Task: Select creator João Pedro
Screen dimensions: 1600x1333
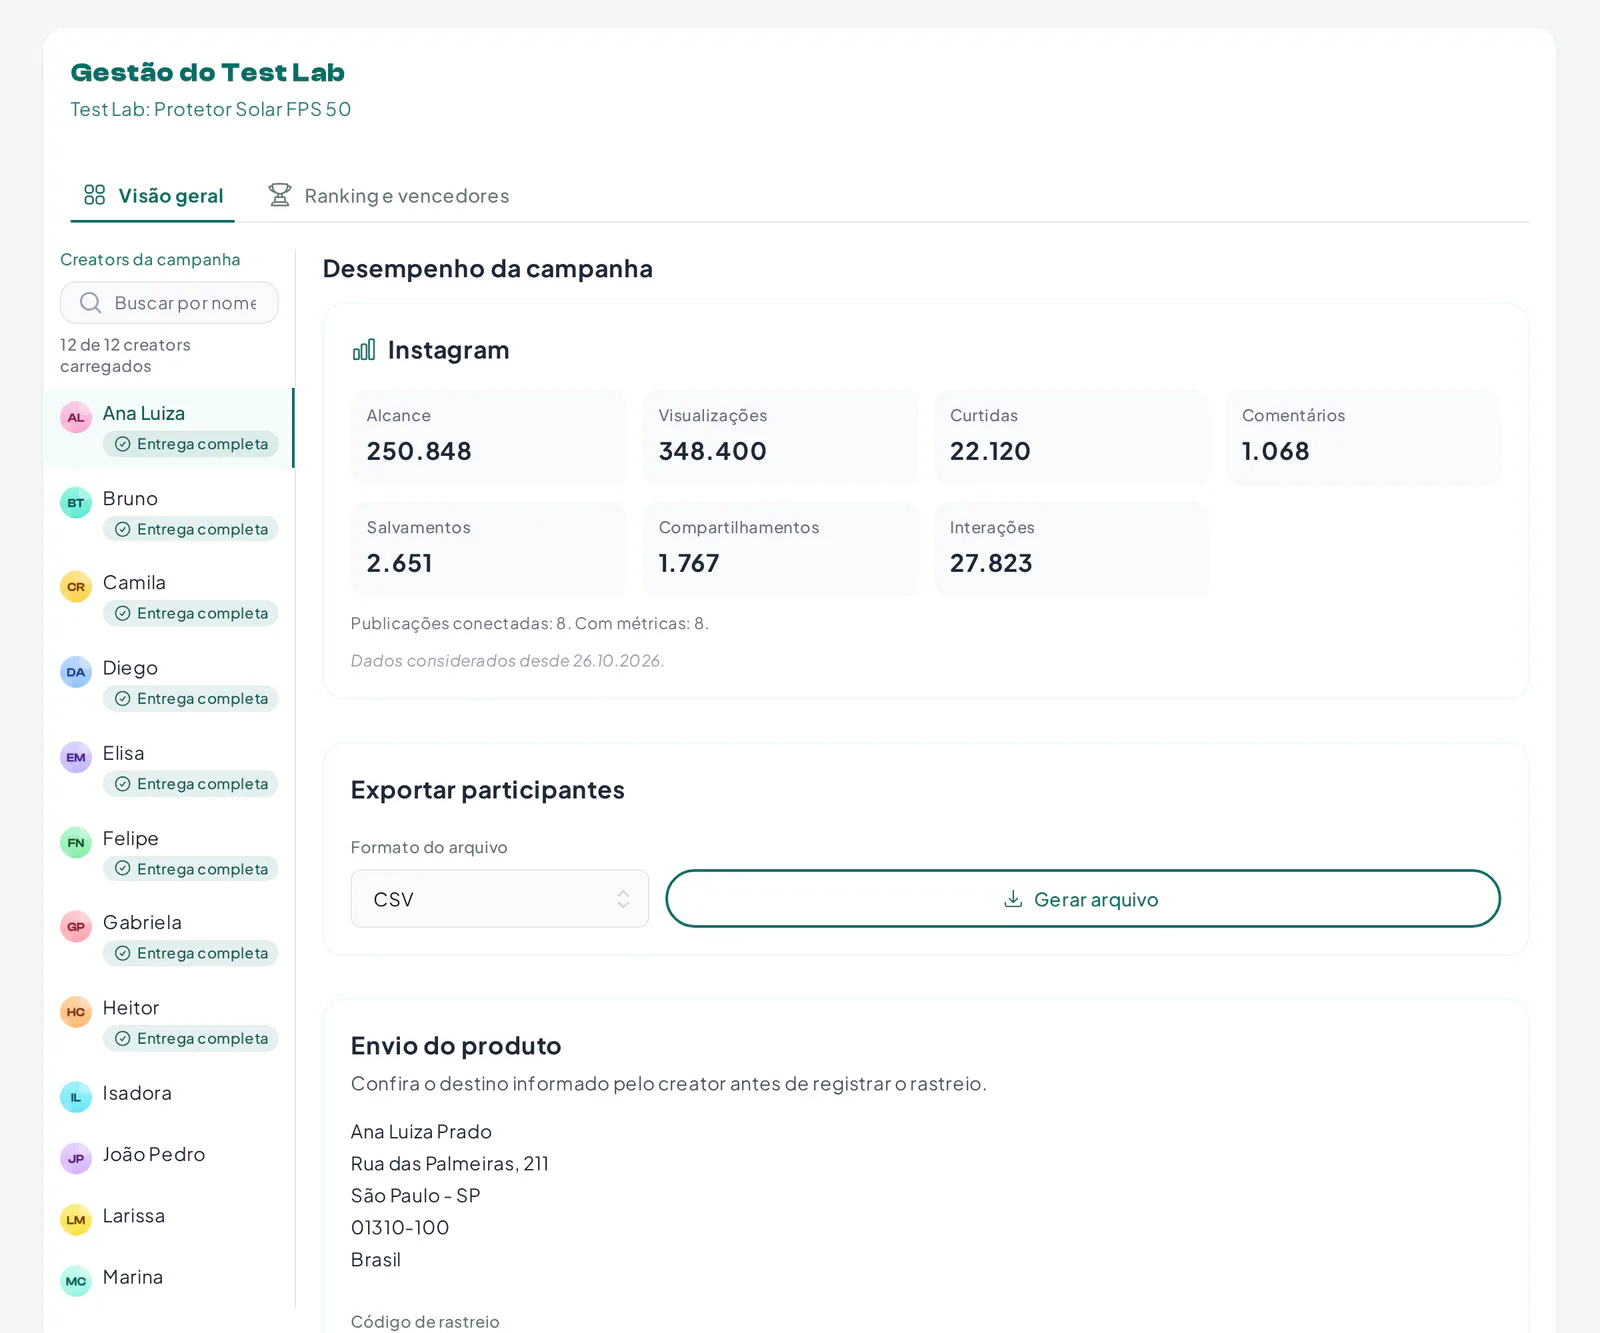Action: coord(168,1156)
